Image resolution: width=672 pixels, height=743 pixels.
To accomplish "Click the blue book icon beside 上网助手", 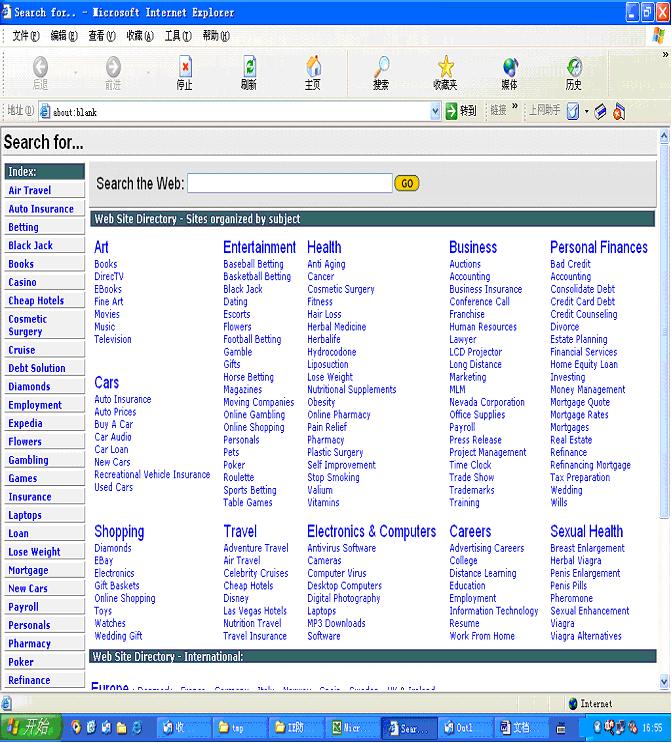I will click(x=600, y=112).
